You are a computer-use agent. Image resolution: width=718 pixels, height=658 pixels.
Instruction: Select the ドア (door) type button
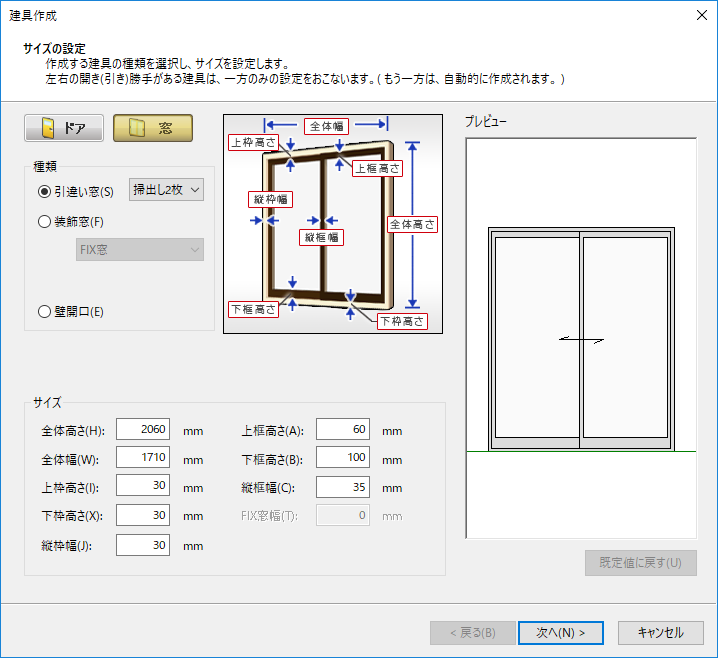(x=62, y=128)
